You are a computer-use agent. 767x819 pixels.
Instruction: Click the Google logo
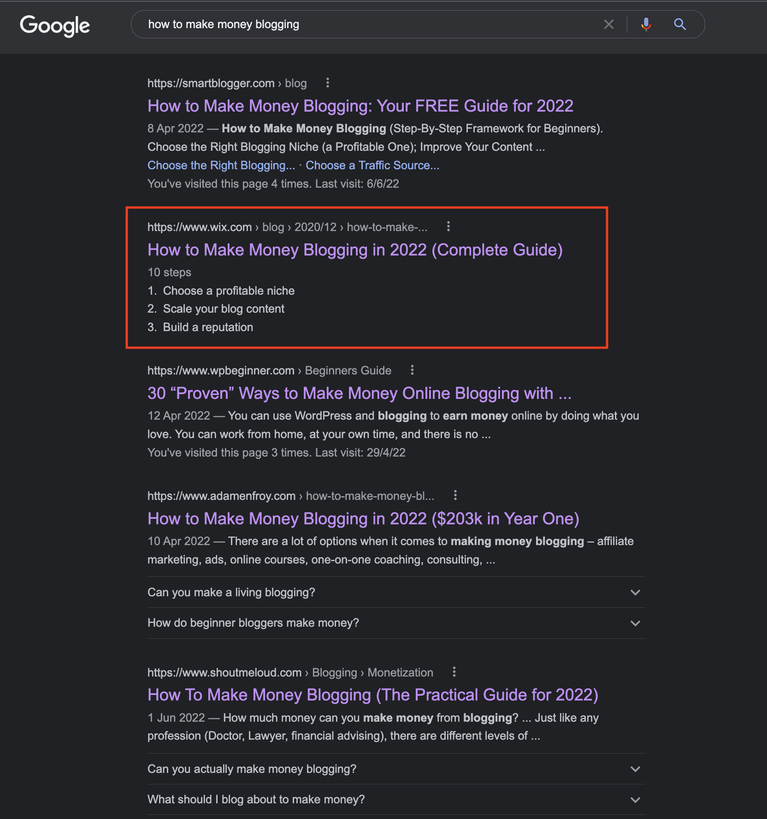[55, 25]
